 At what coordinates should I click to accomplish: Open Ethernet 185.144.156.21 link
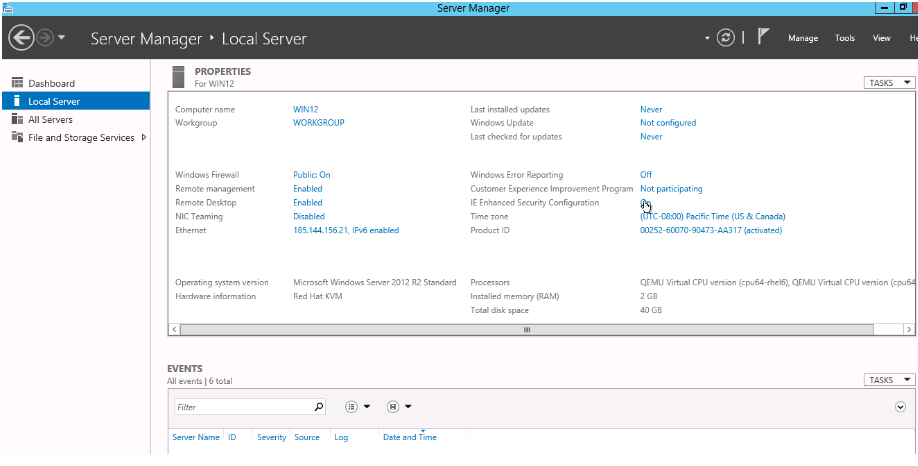[346, 230]
